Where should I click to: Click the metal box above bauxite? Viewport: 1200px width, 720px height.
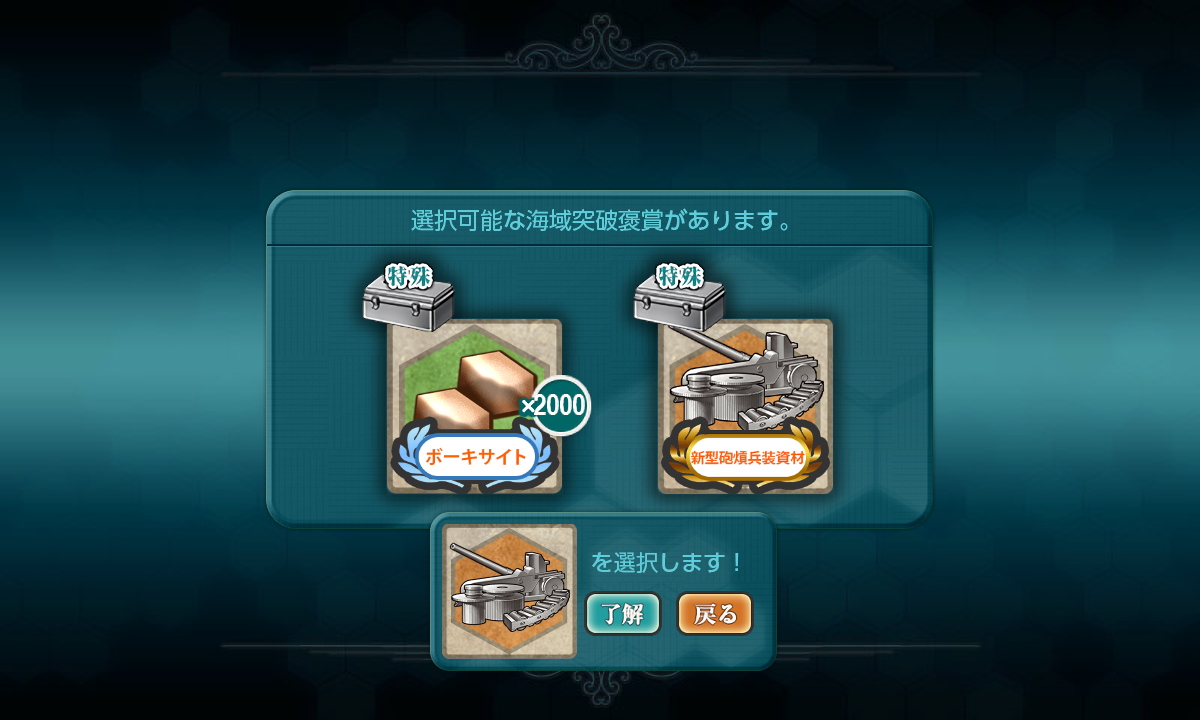(x=408, y=305)
